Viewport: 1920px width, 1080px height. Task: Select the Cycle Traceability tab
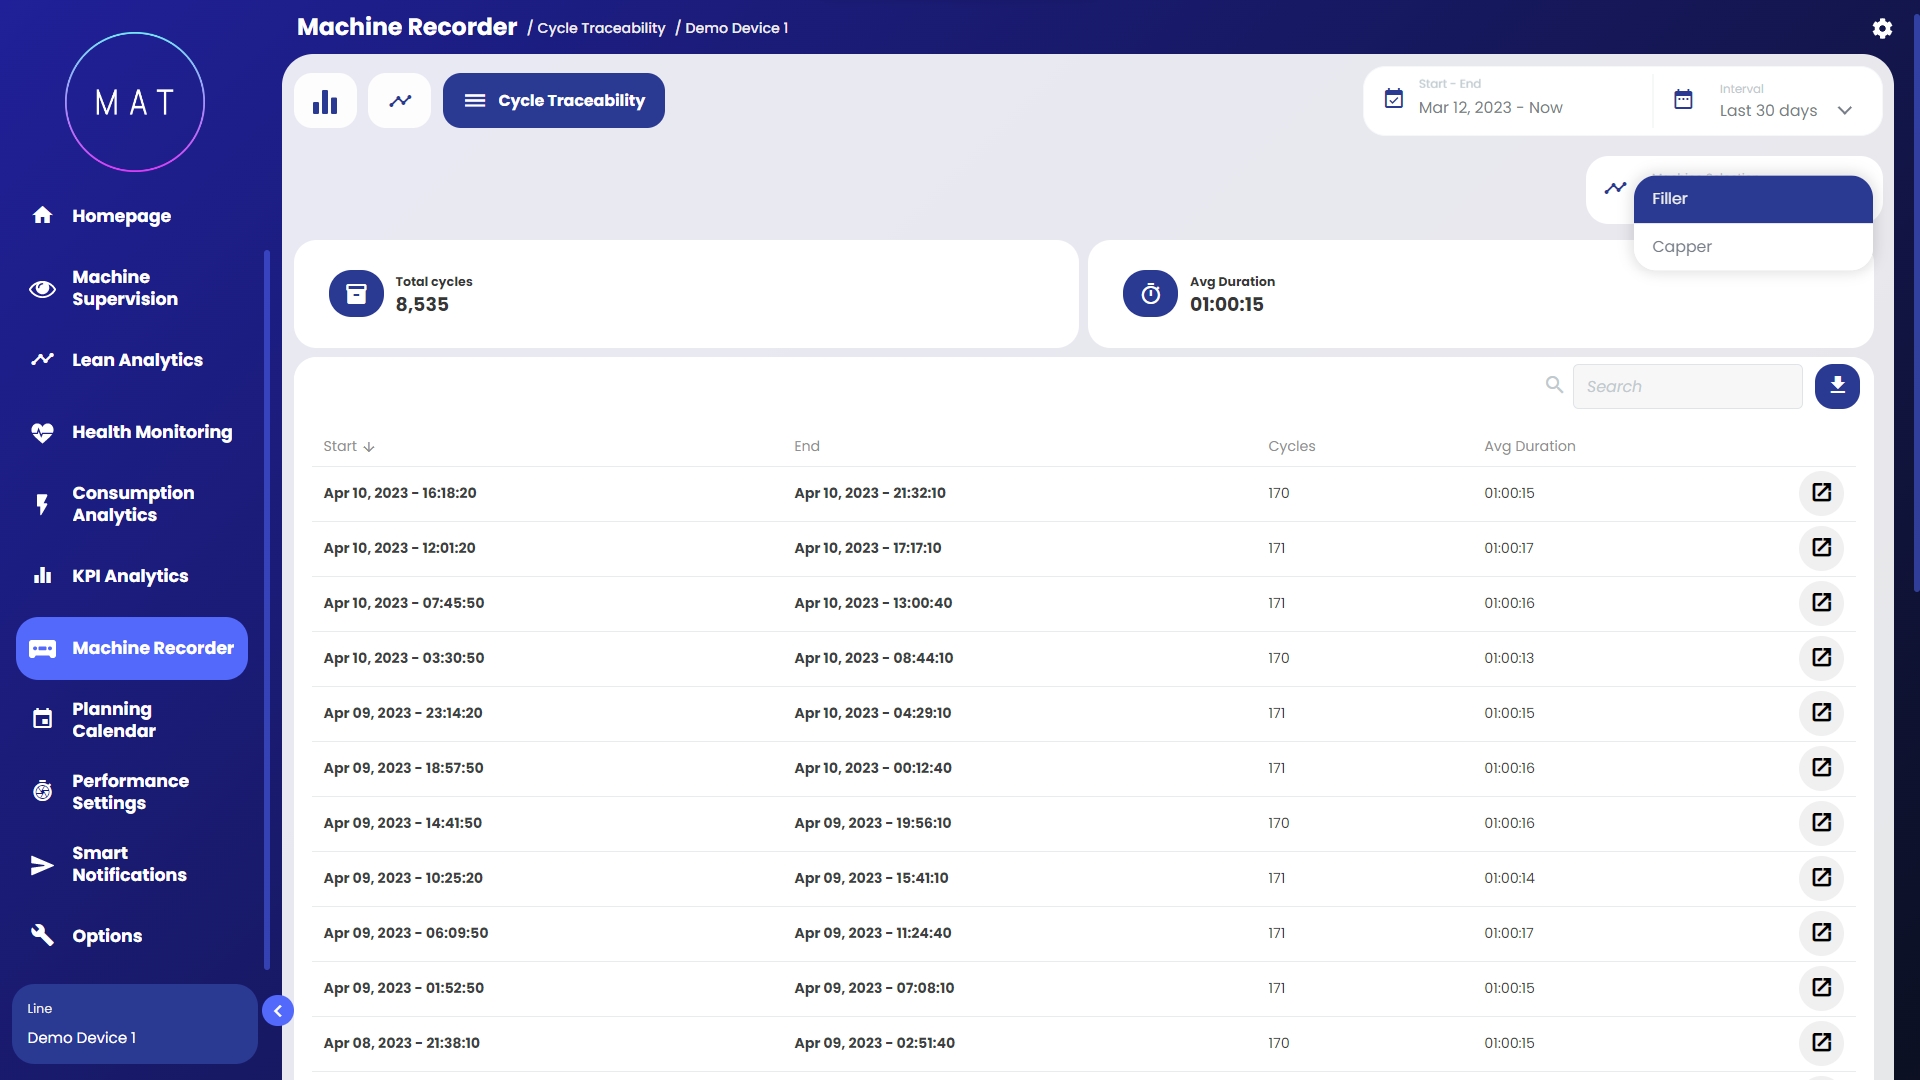point(554,101)
